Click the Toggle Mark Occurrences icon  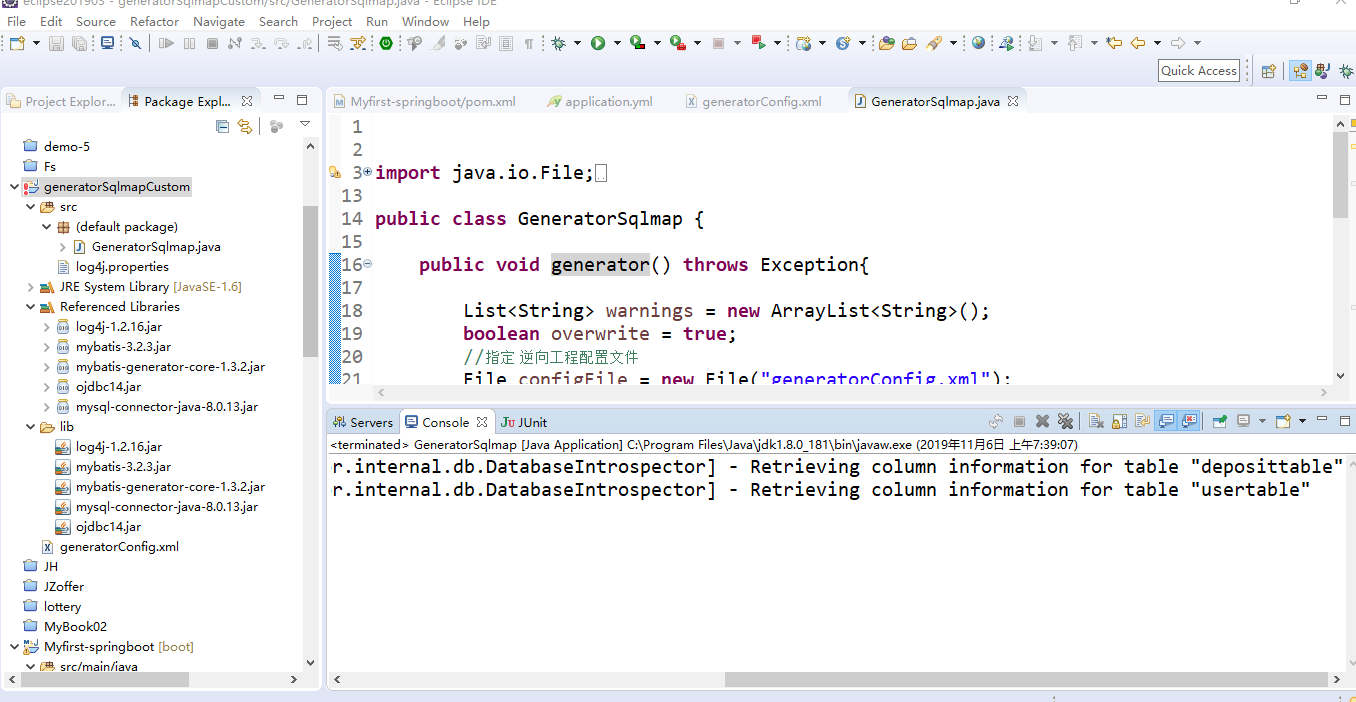[436, 43]
